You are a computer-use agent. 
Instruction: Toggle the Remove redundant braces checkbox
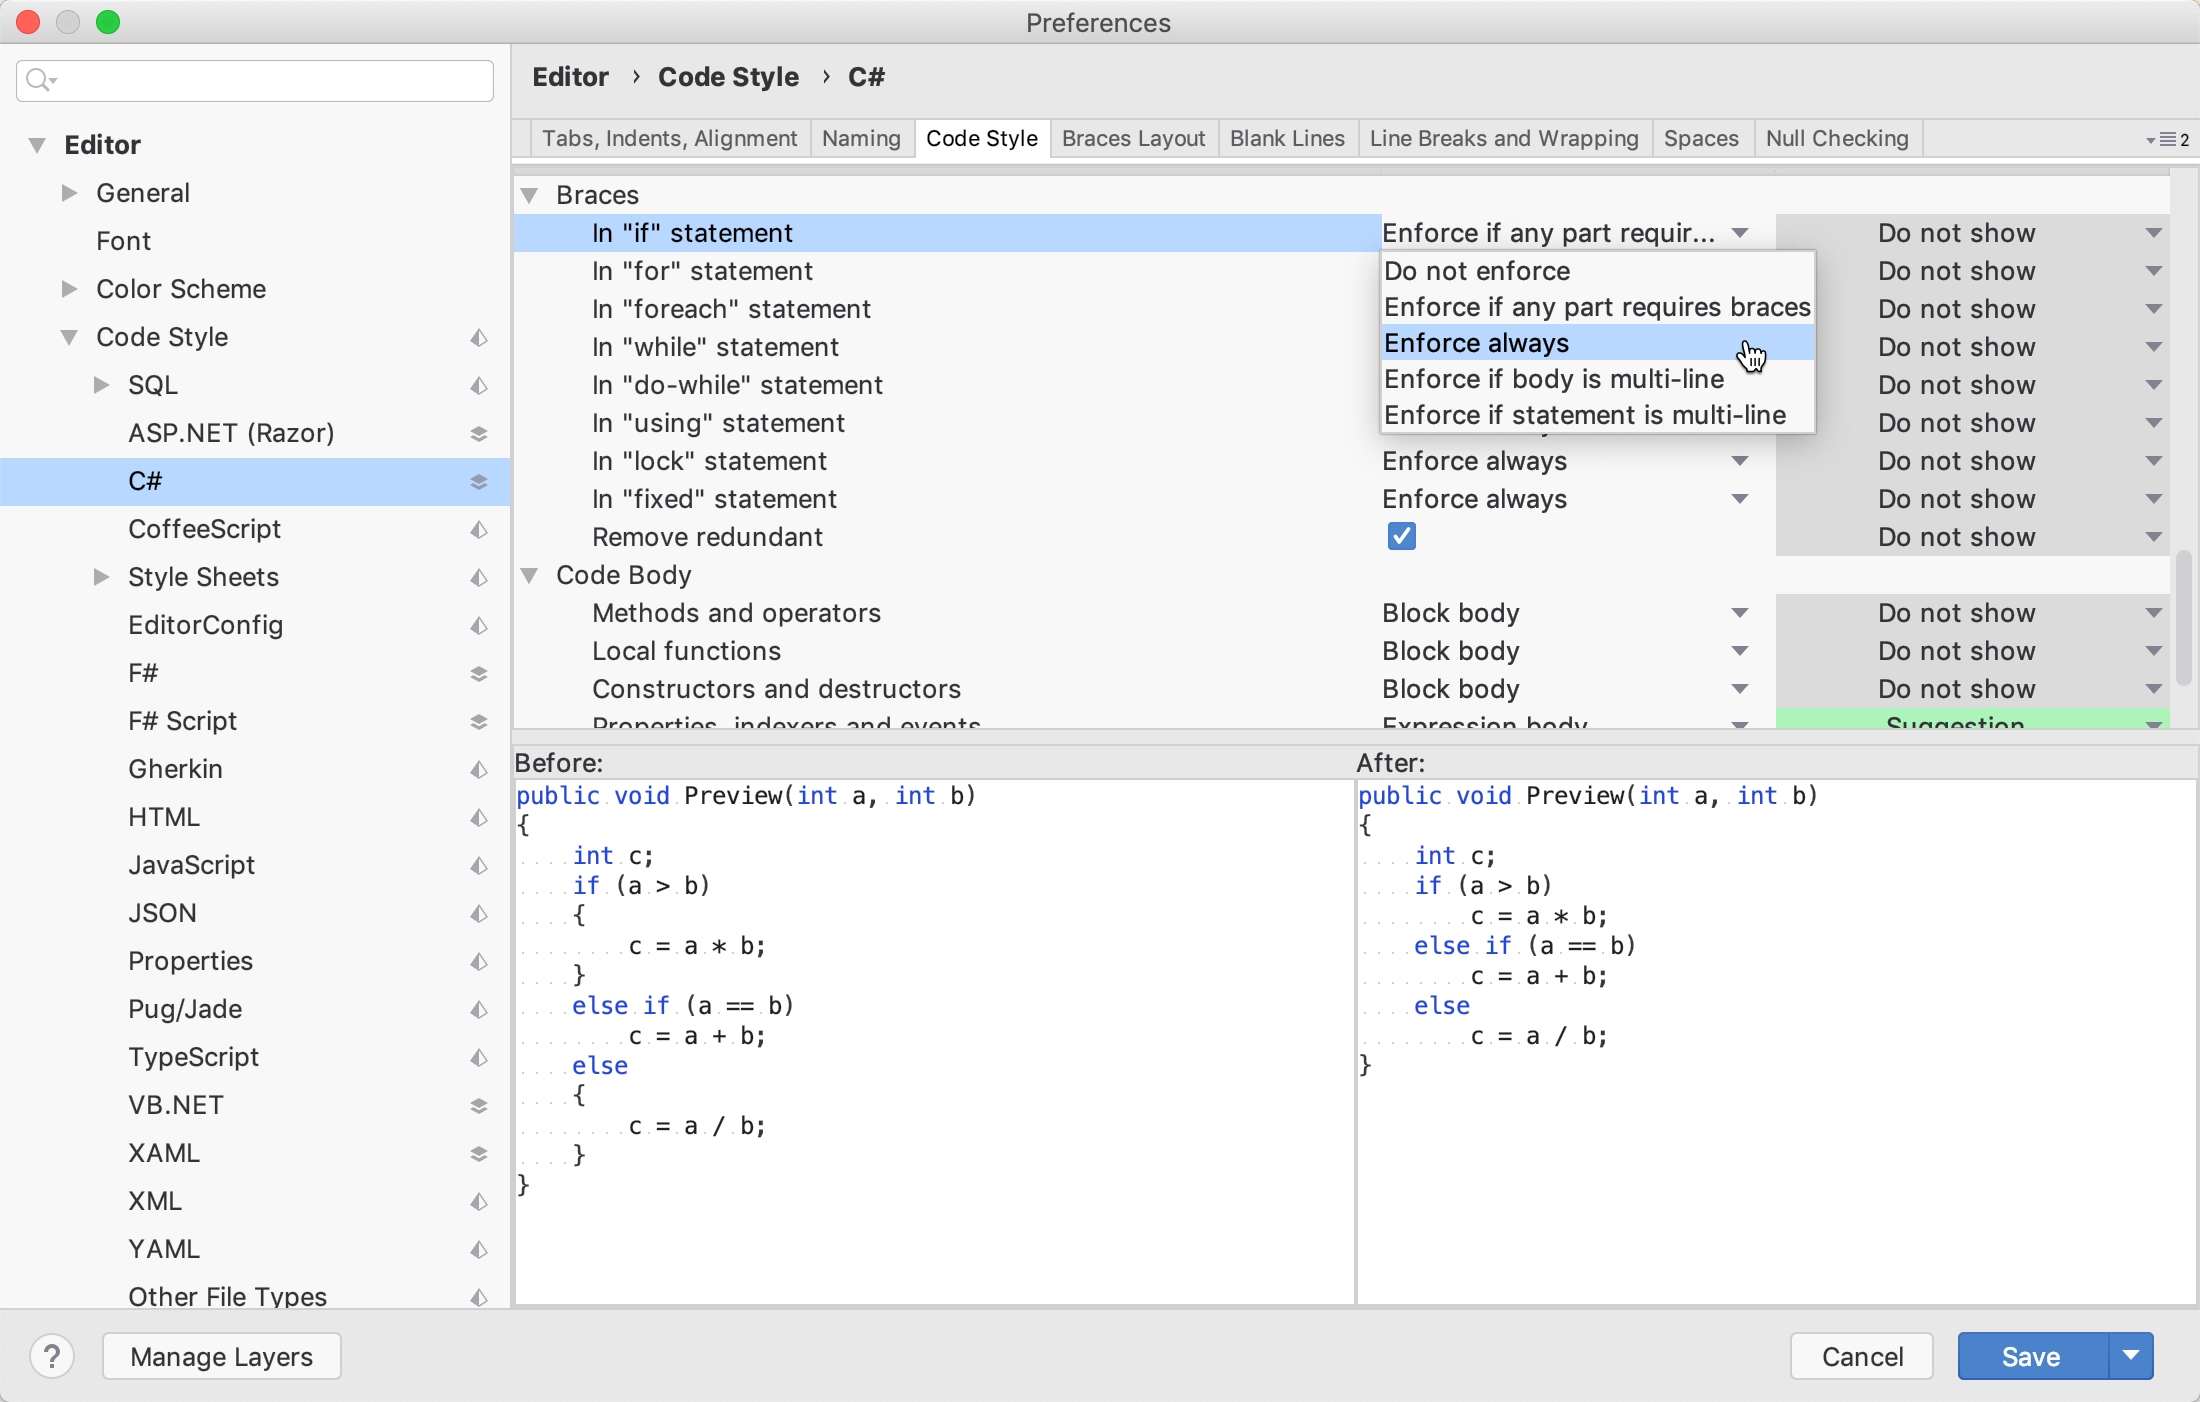pyautogui.click(x=1400, y=536)
